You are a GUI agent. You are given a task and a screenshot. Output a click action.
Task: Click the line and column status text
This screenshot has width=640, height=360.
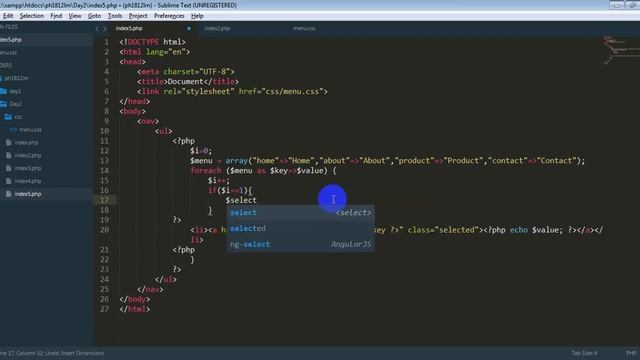click(x=52, y=353)
